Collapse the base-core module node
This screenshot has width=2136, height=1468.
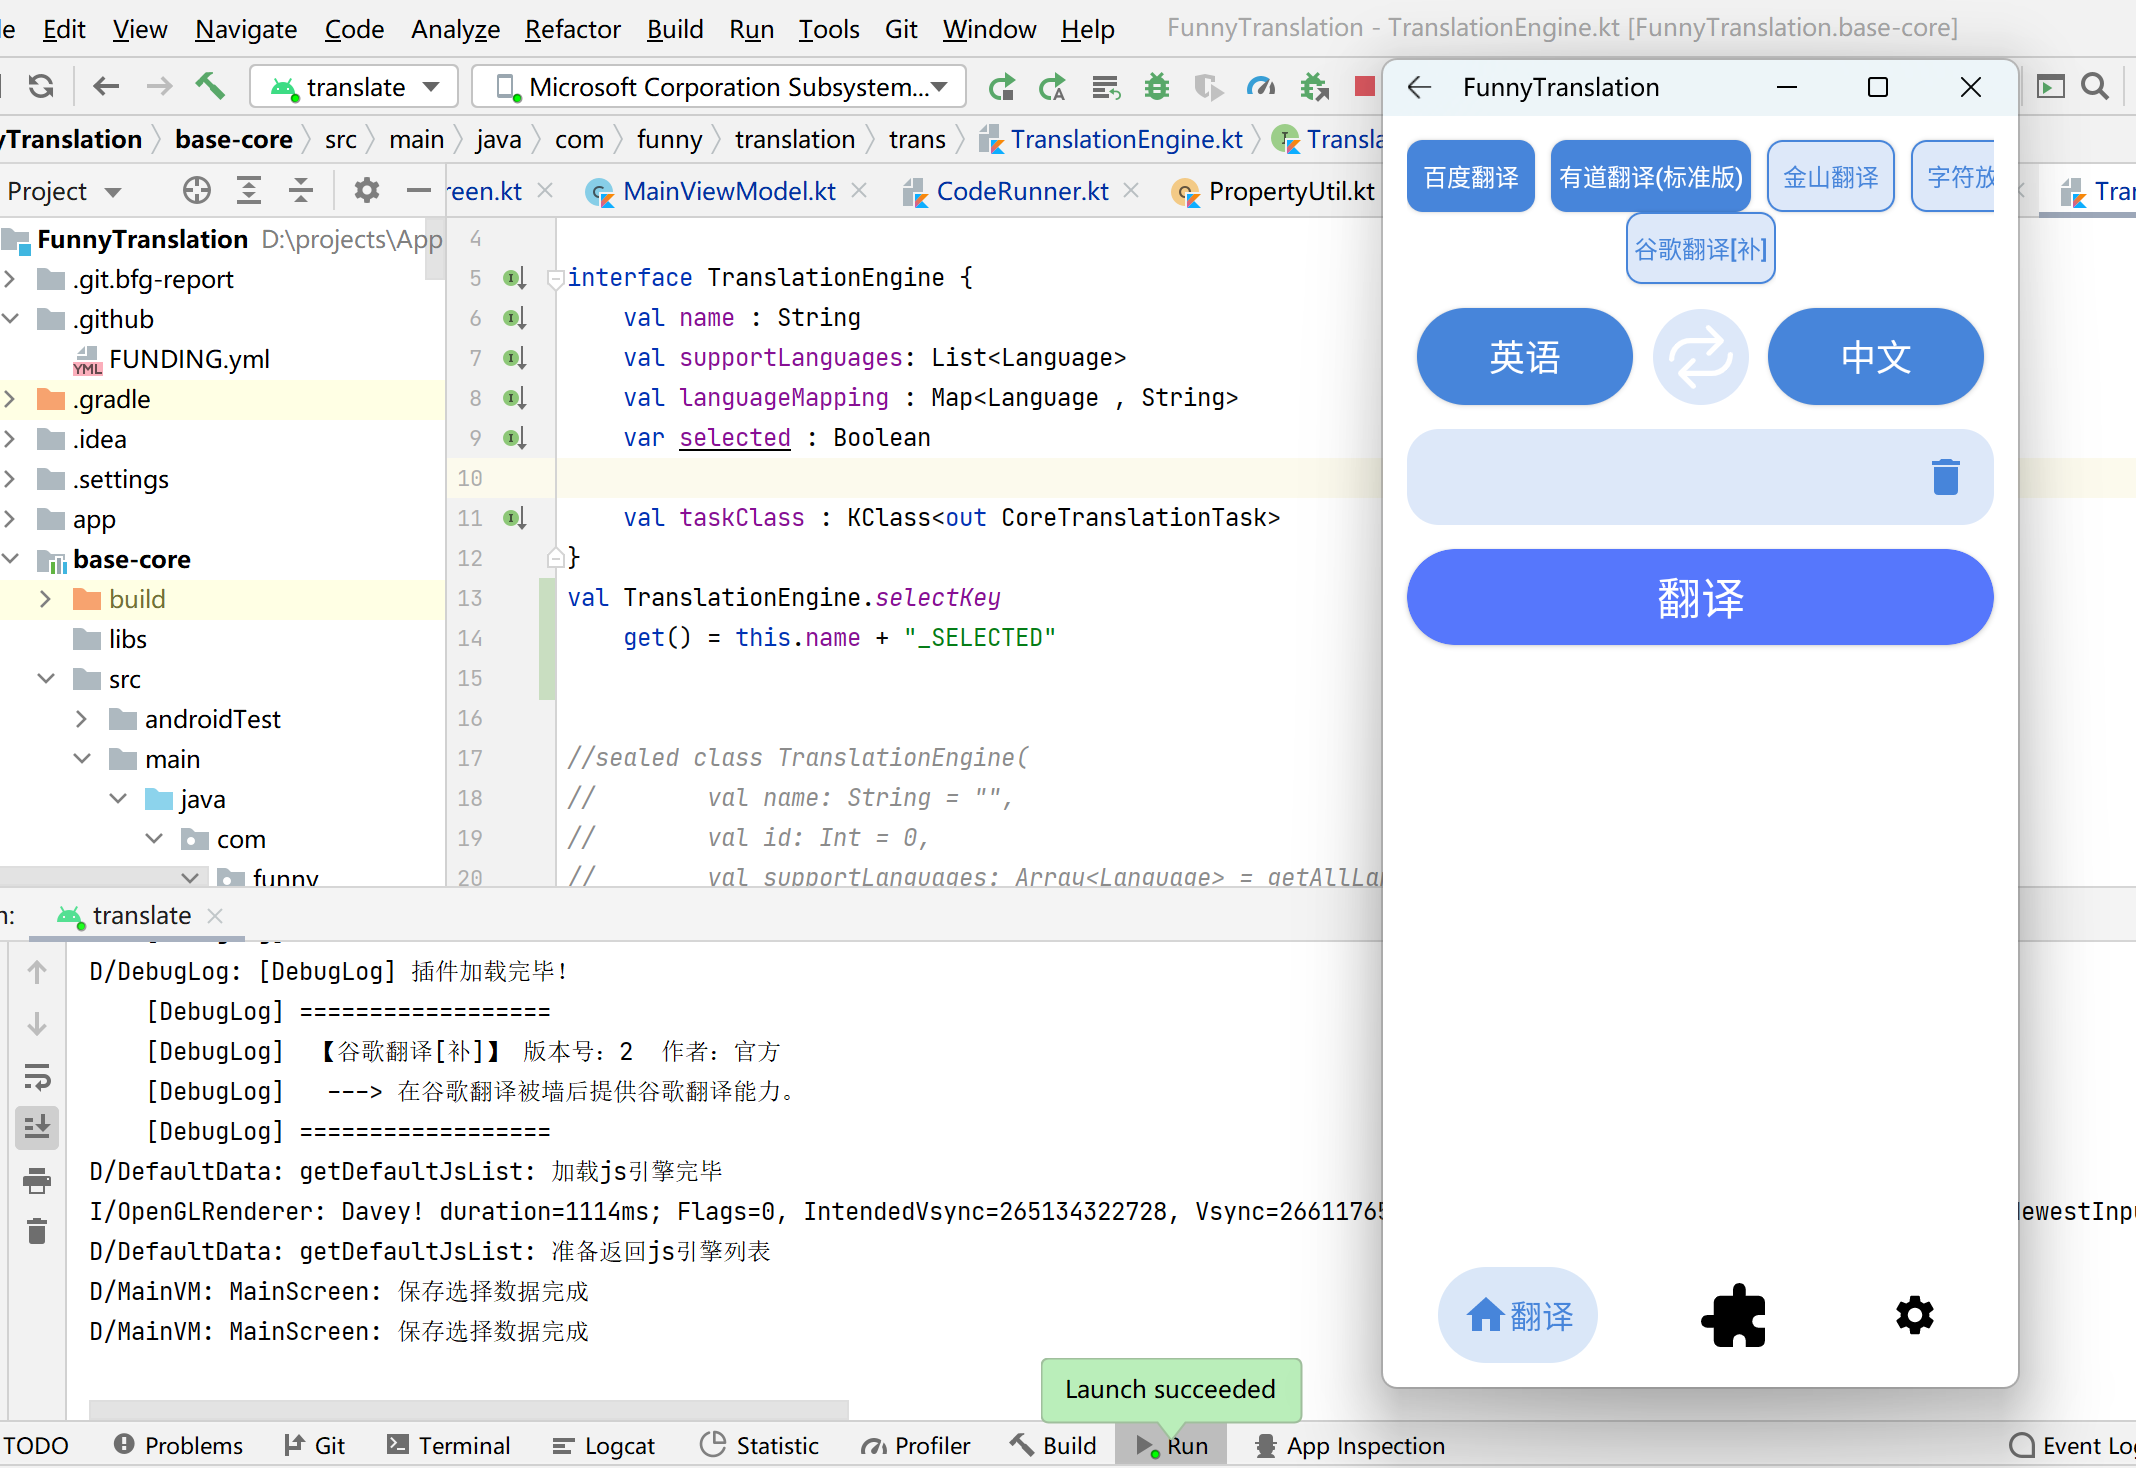click(10, 559)
